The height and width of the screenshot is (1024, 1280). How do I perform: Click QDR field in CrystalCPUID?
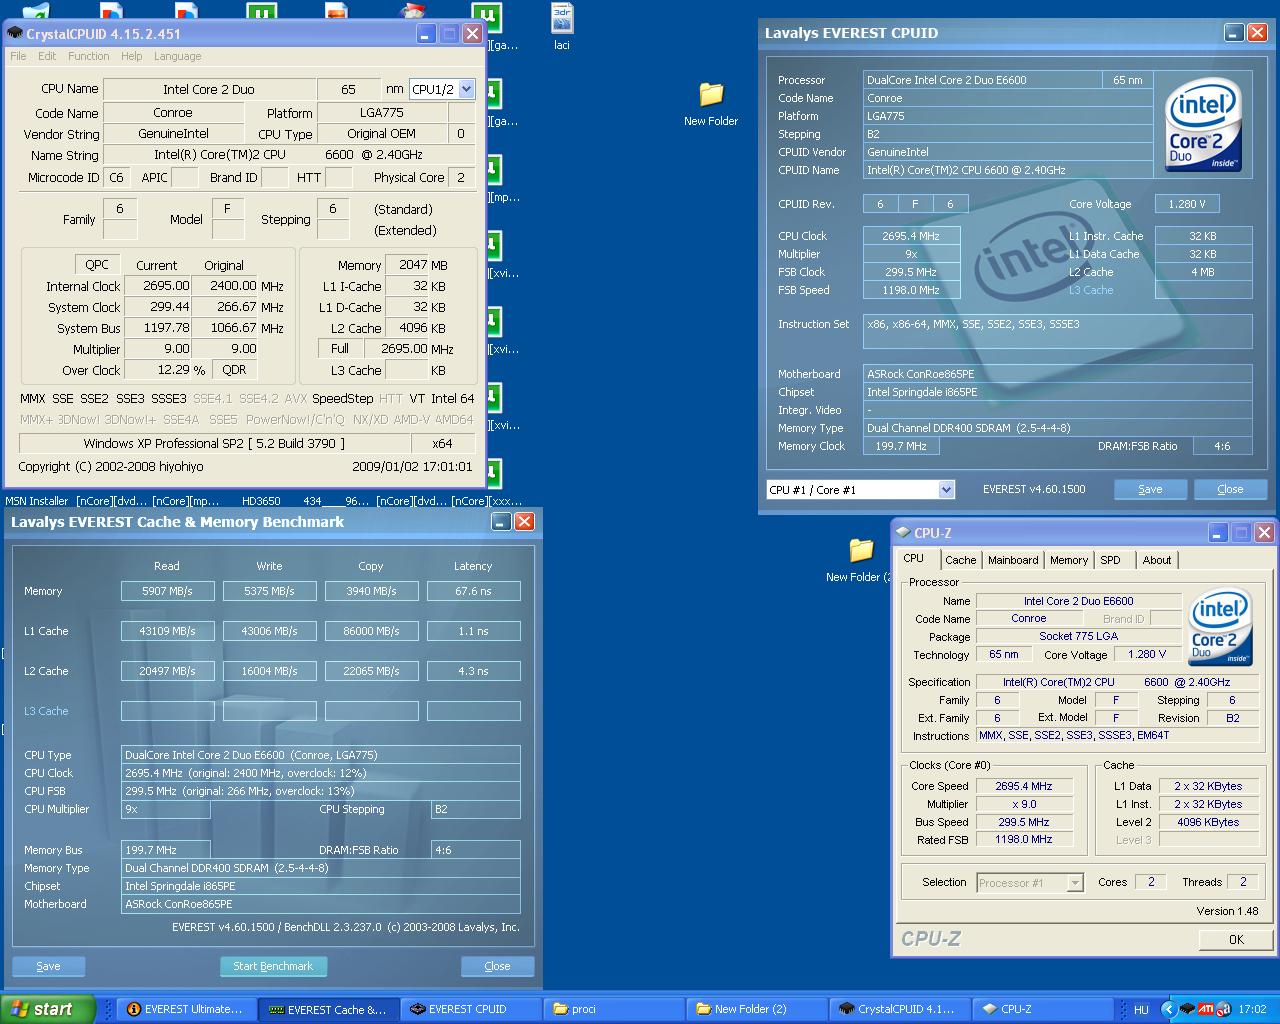tap(234, 370)
